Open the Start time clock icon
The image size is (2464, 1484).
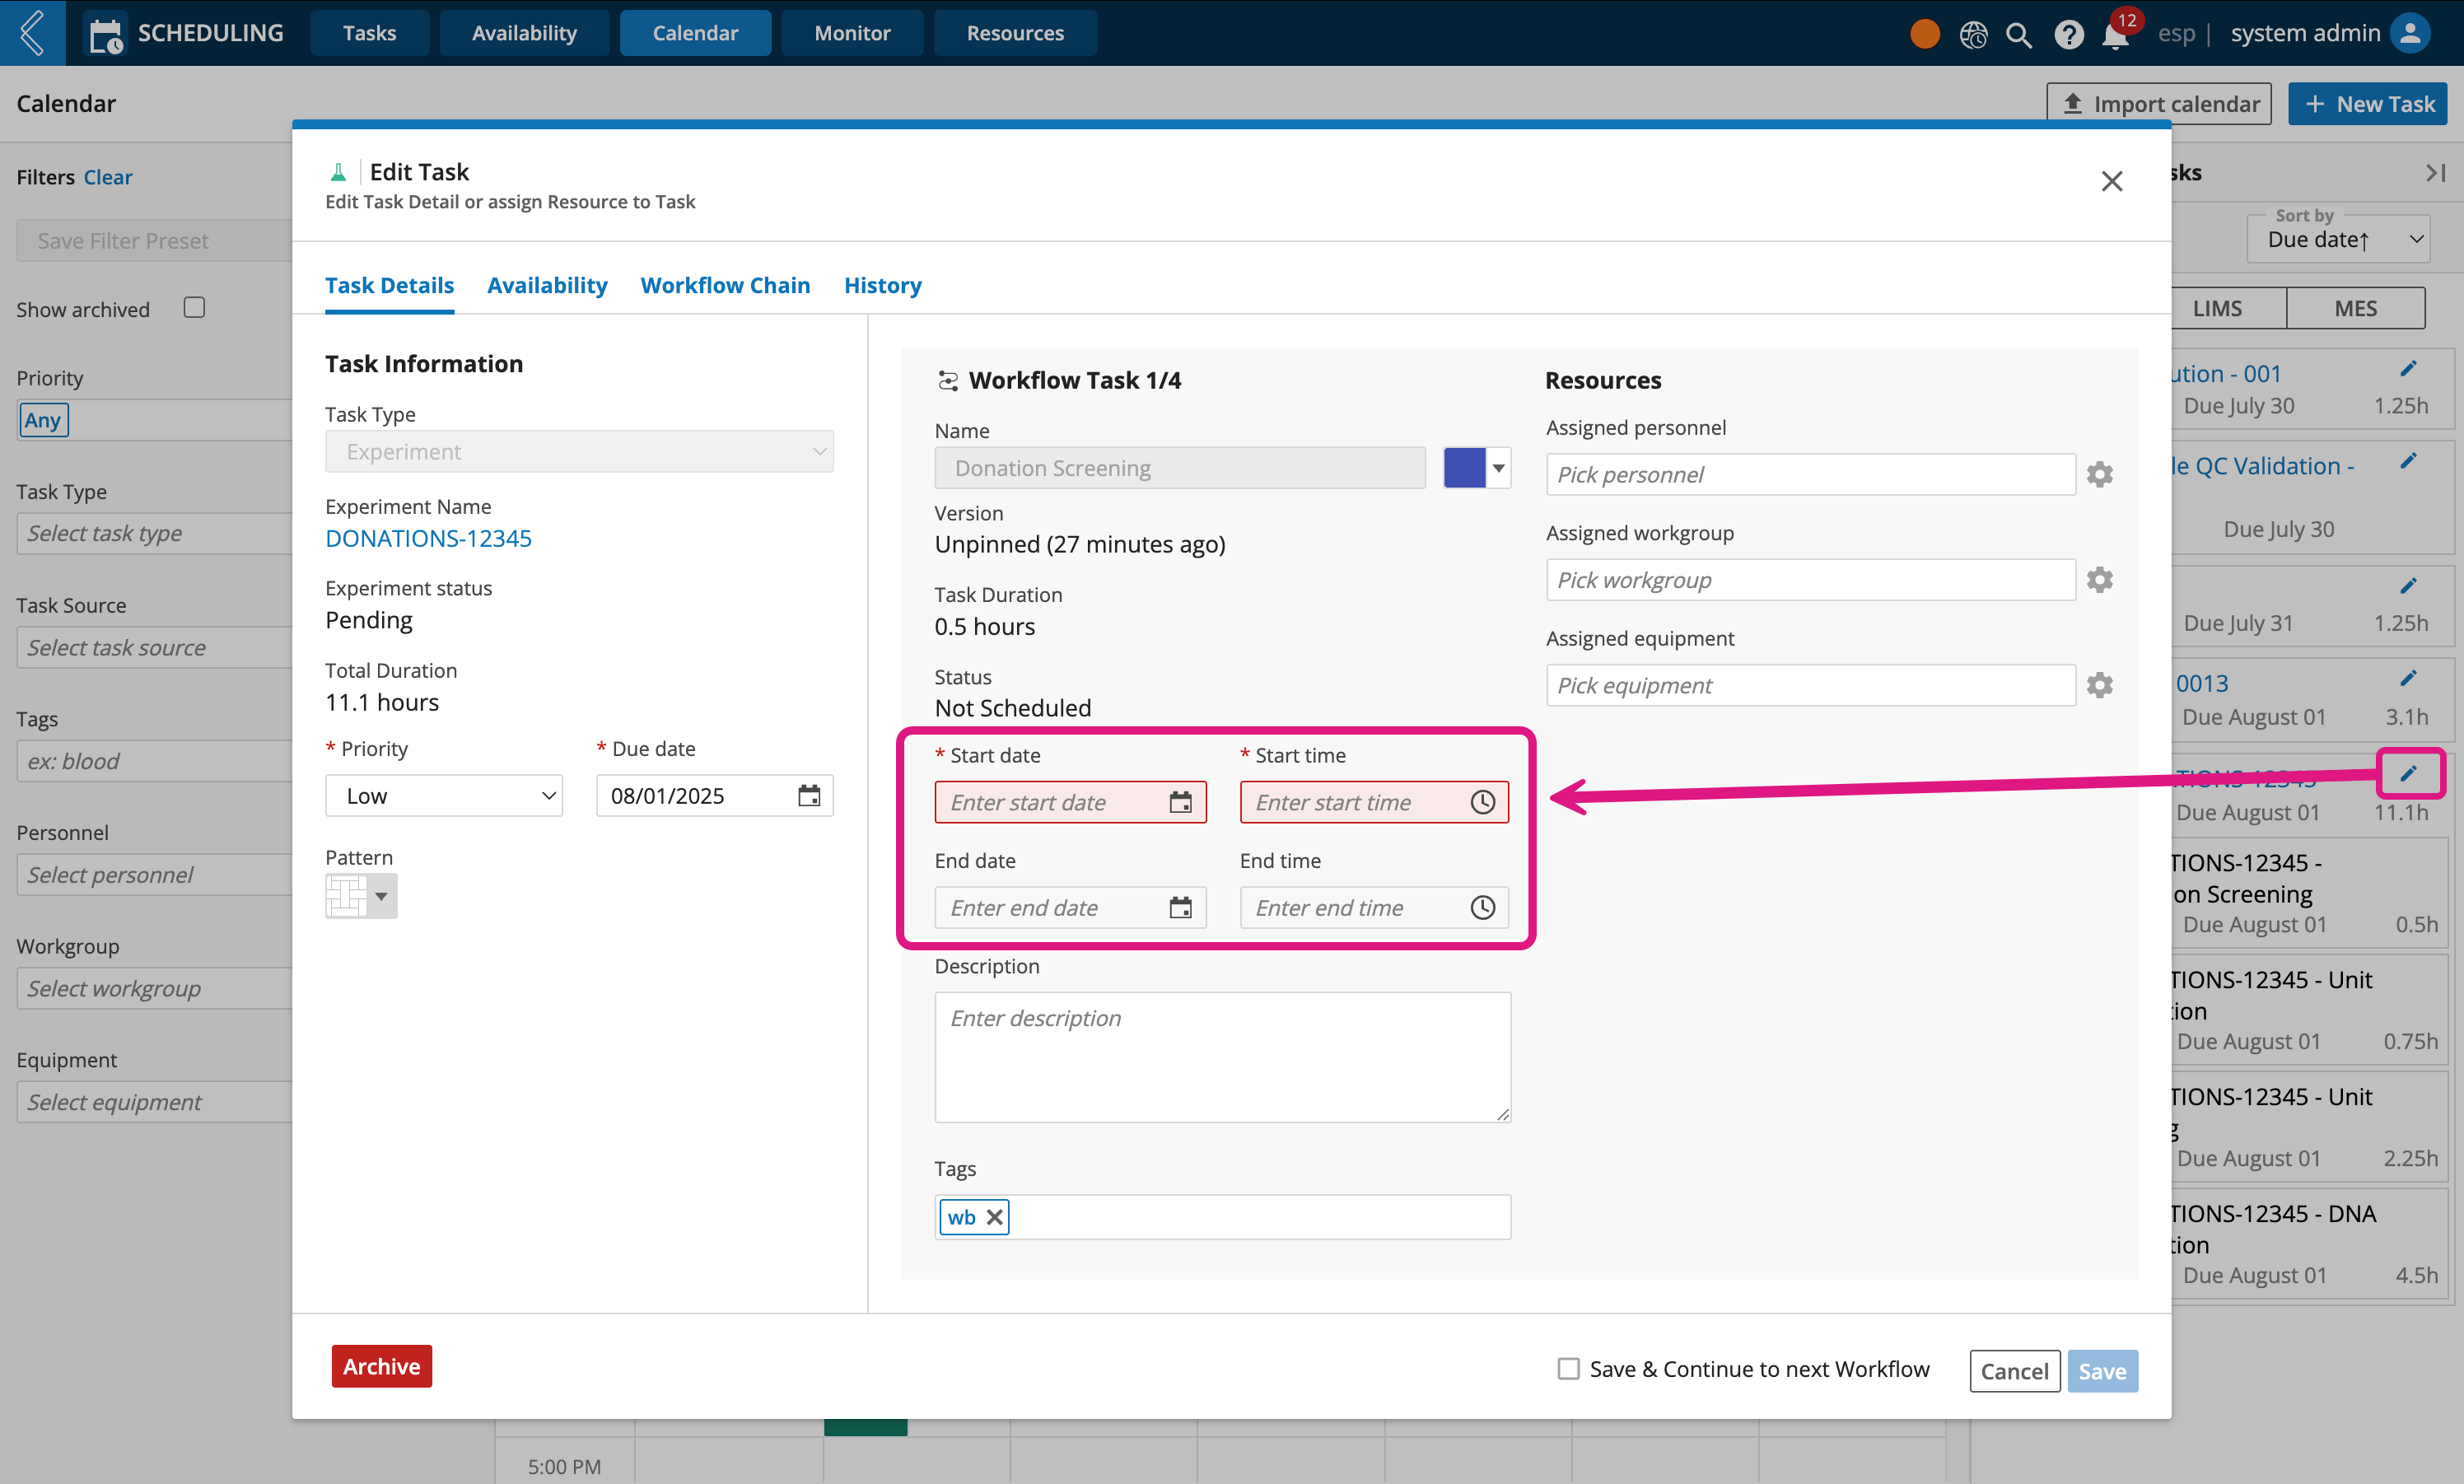pyautogui.click(x=1482, y=802)
